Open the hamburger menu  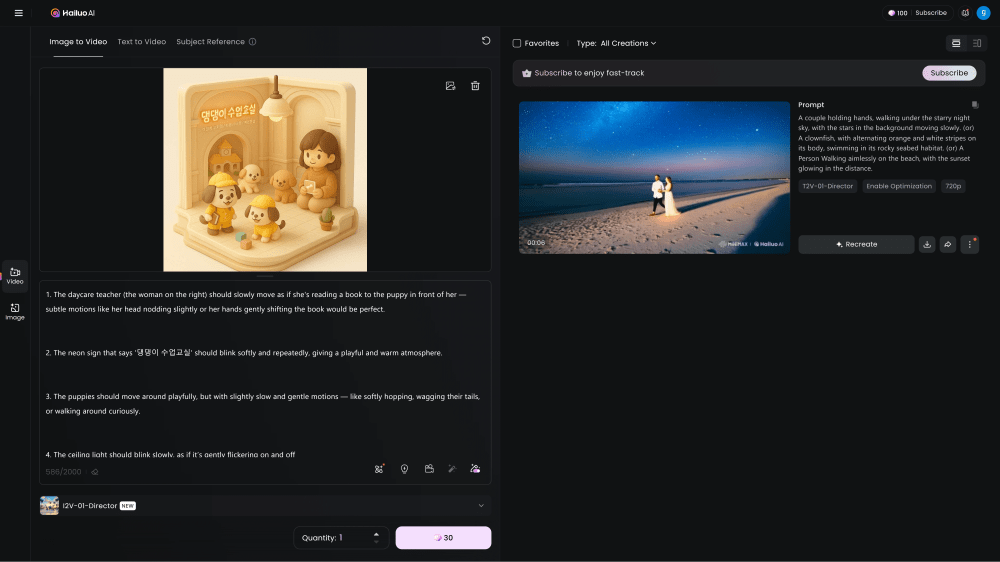pyautogui.click(x=18, y=13)
